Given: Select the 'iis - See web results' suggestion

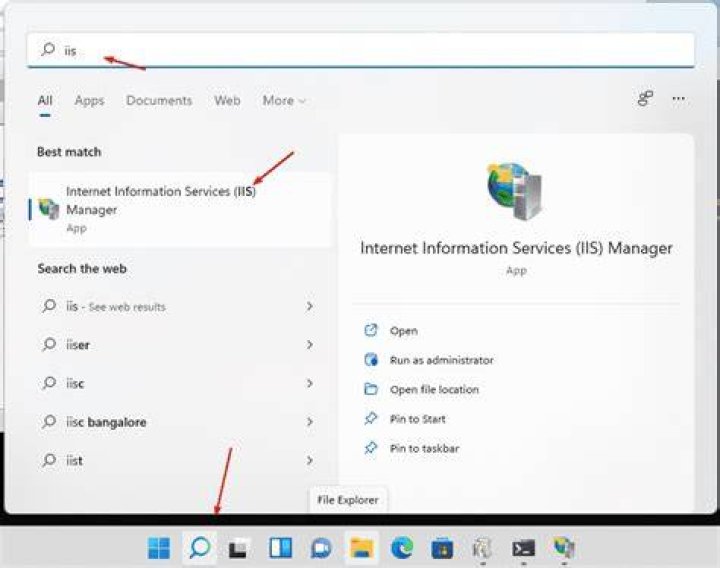Looking at the screenshot, I should (178, 306).
